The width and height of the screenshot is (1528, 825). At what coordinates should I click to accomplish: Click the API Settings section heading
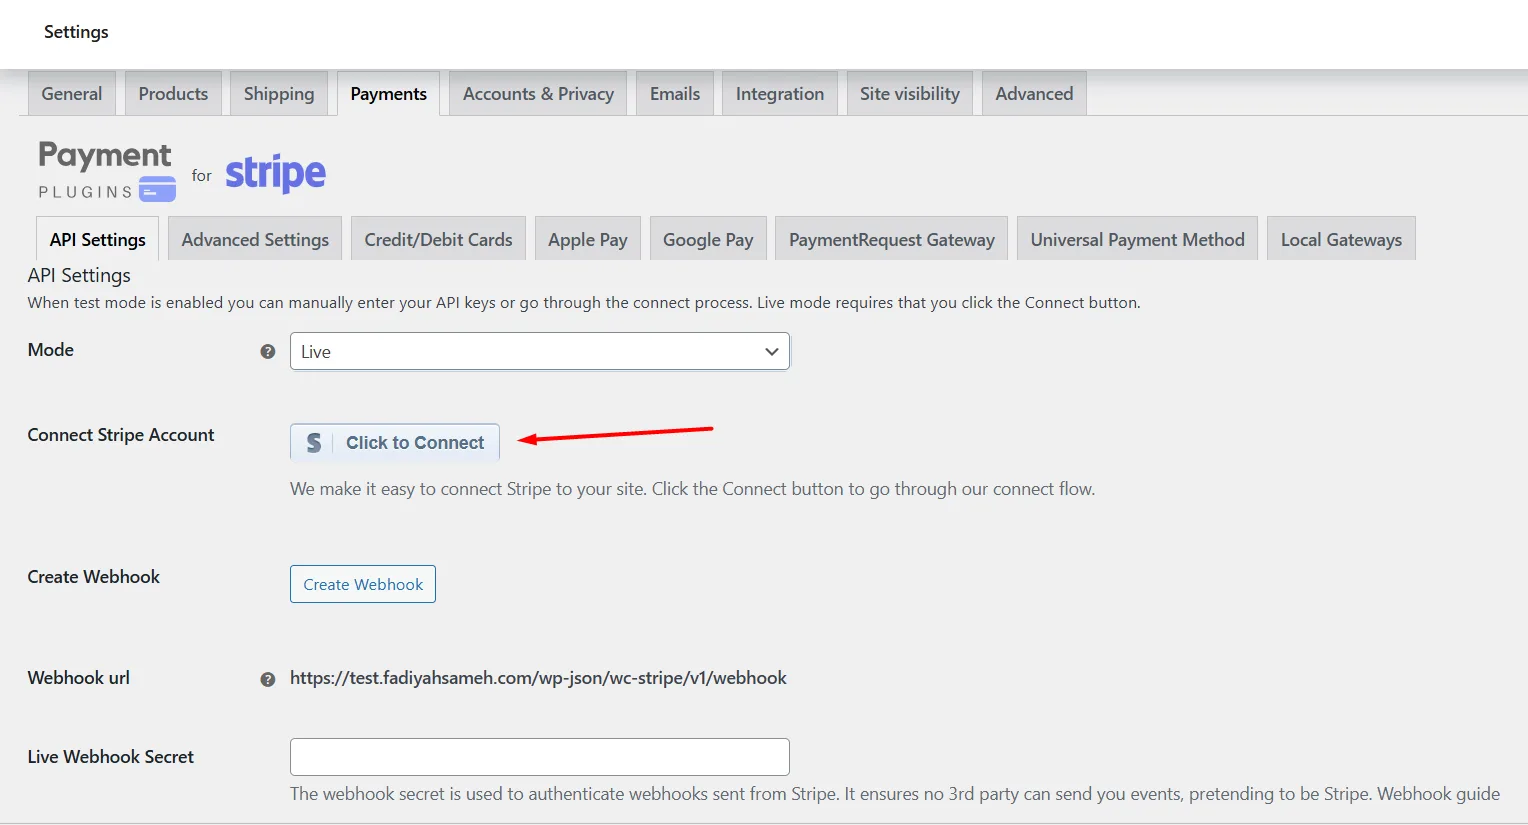pos(79,275)
